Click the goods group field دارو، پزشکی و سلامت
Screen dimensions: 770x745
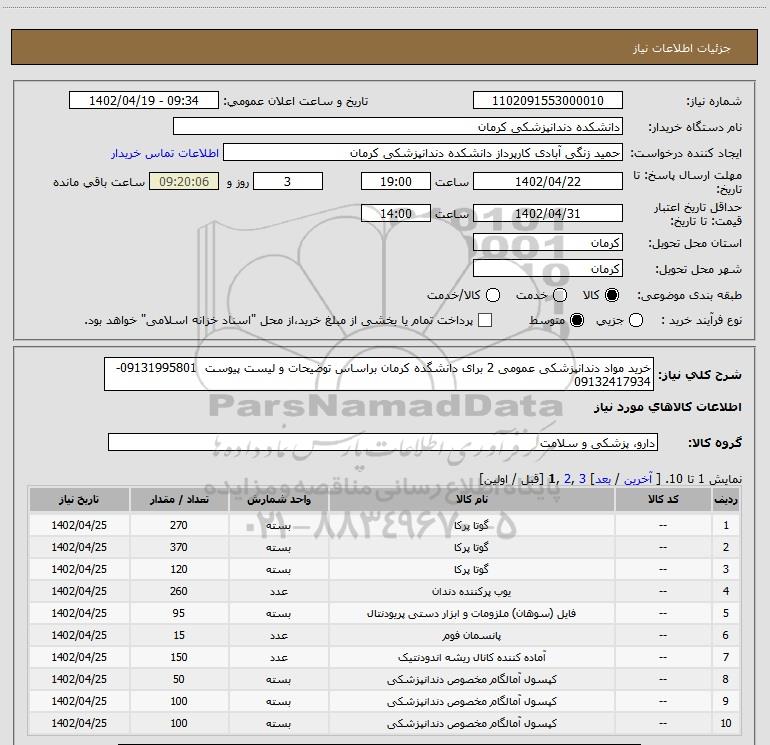coord(383,442)
